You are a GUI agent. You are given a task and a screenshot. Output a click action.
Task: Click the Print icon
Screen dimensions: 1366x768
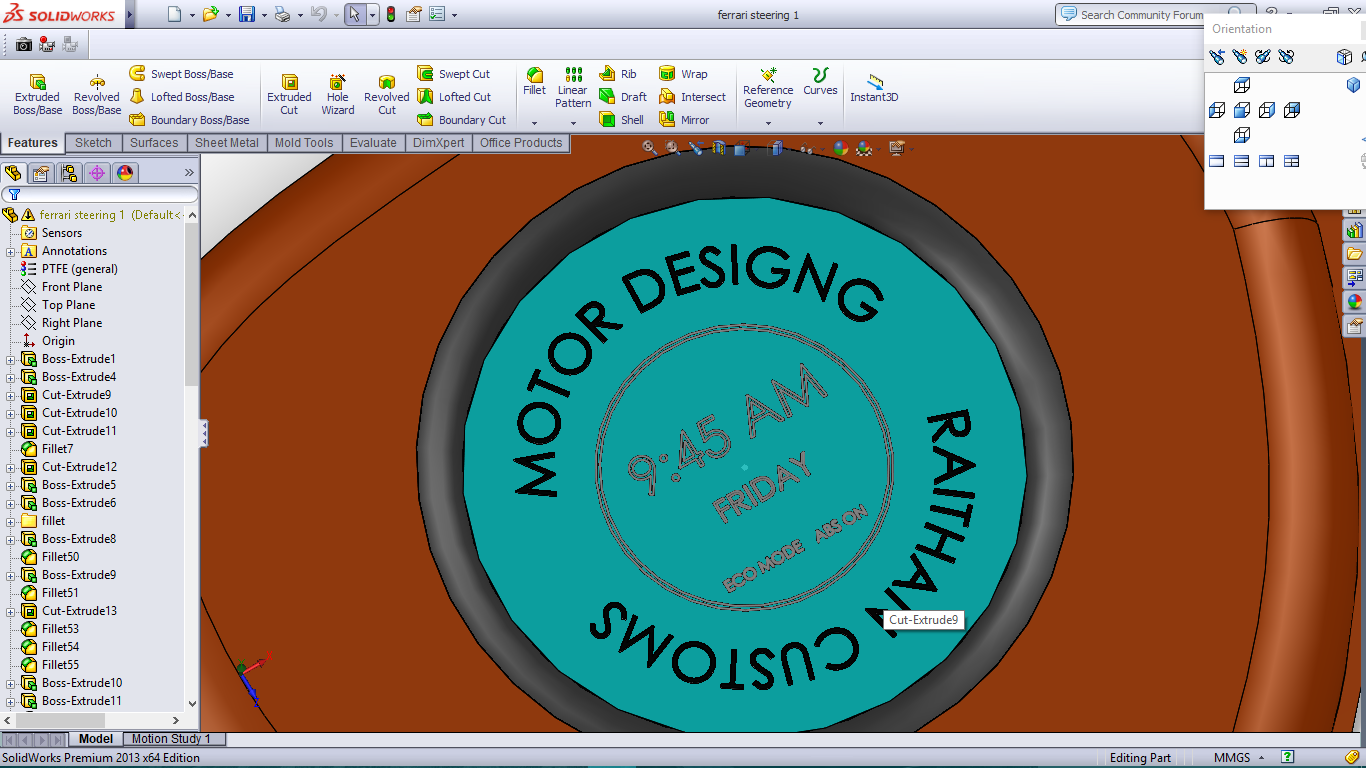(282, 15)
